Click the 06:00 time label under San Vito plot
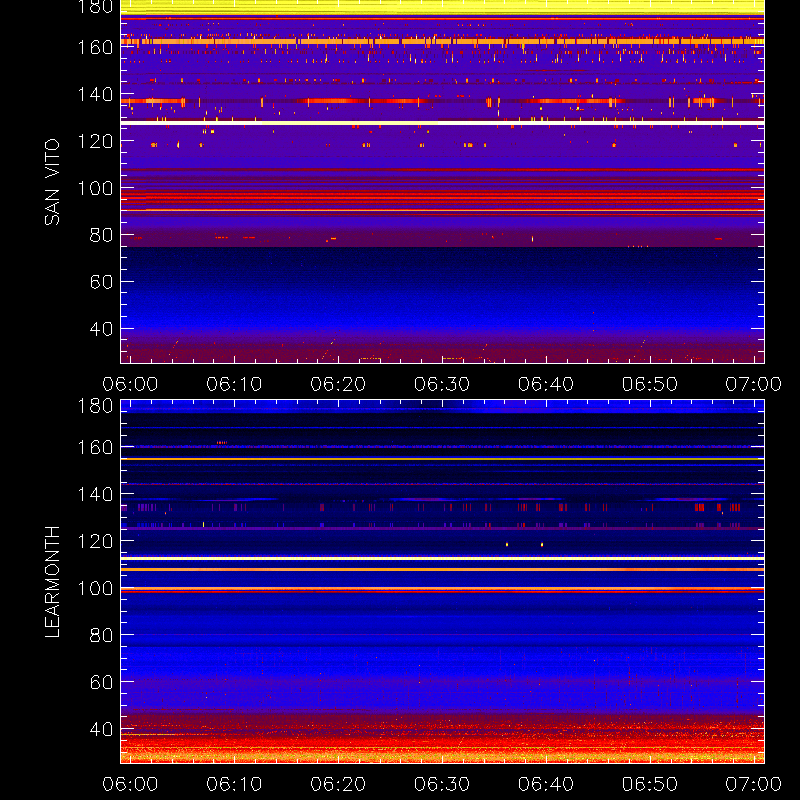 coord(130,384)
